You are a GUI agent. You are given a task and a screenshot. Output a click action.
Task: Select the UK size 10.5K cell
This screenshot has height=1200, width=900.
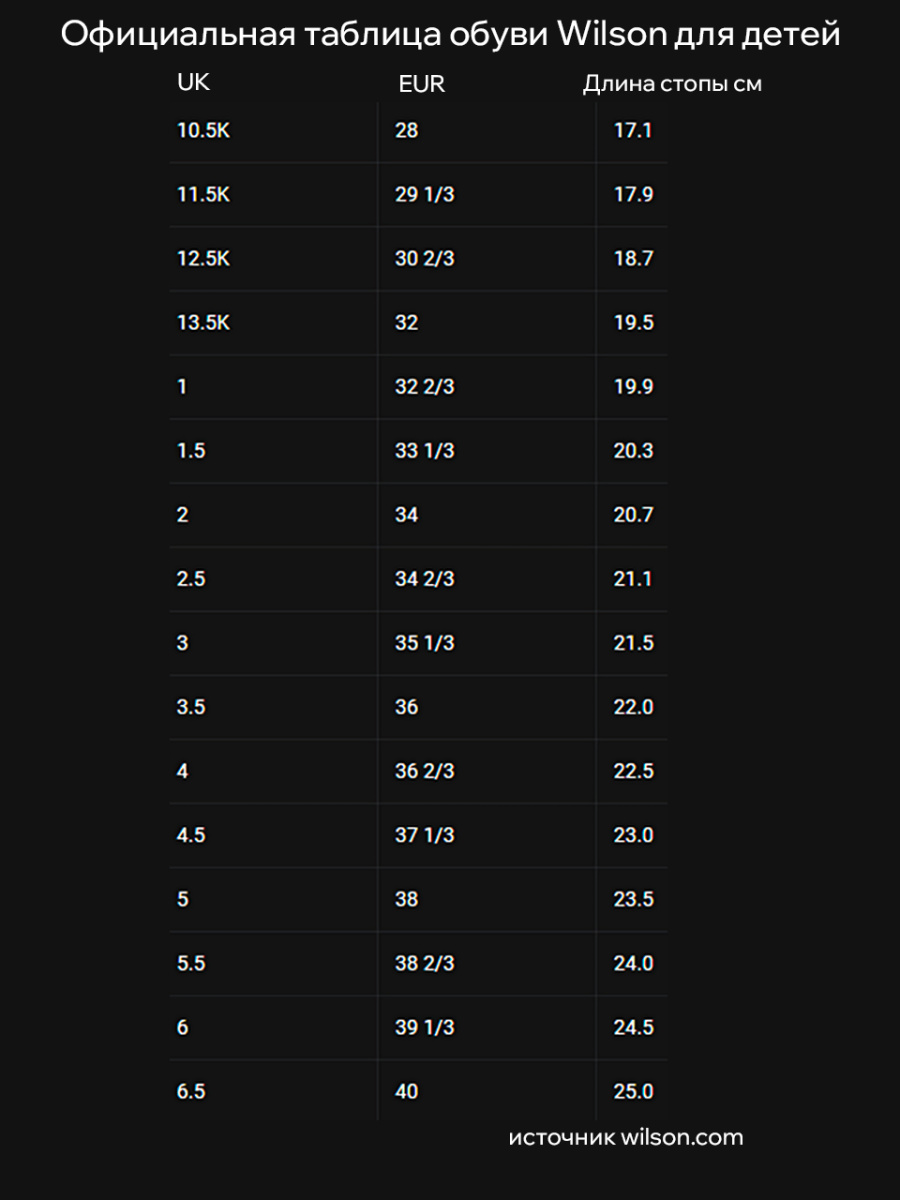click(x=203, y=130)
